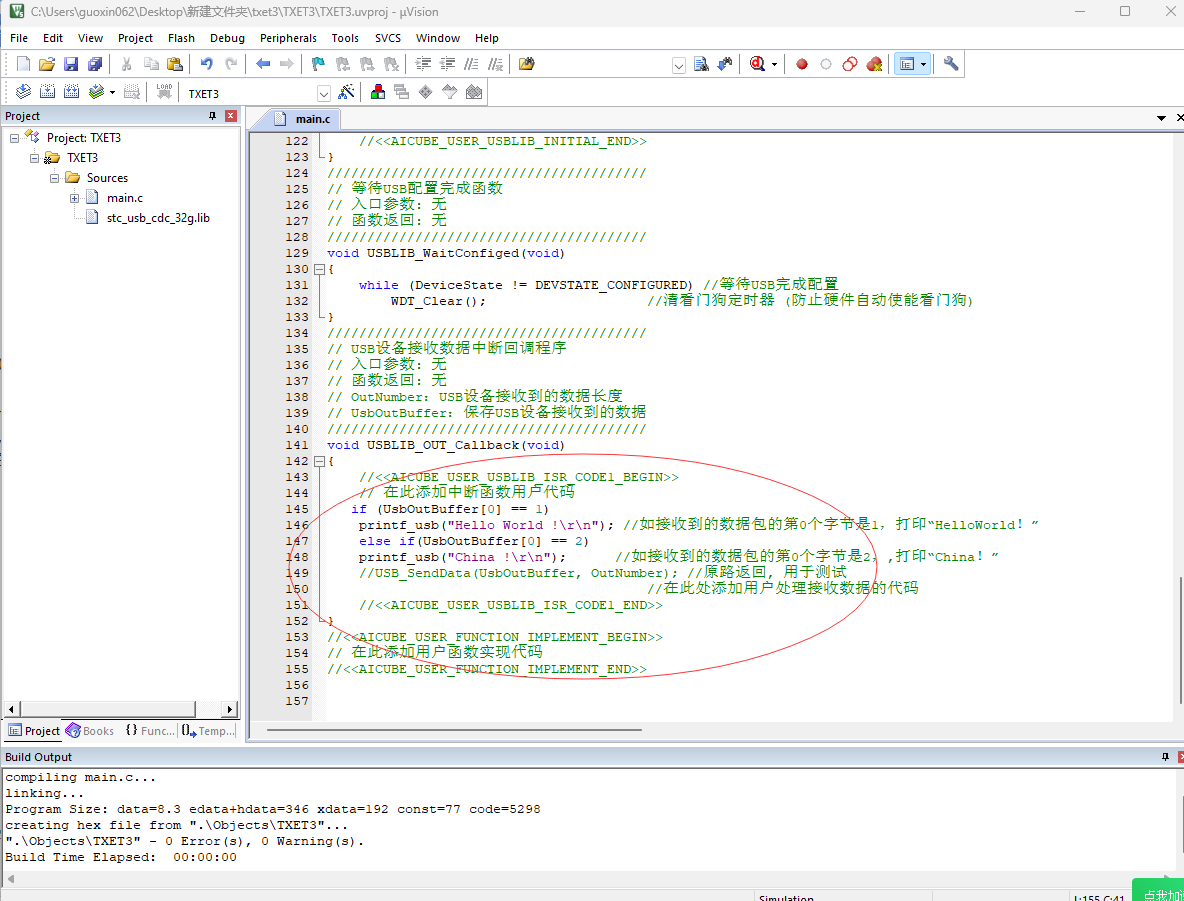Open Find in Files dialog
1184x901 pixels.
(527, 64)
